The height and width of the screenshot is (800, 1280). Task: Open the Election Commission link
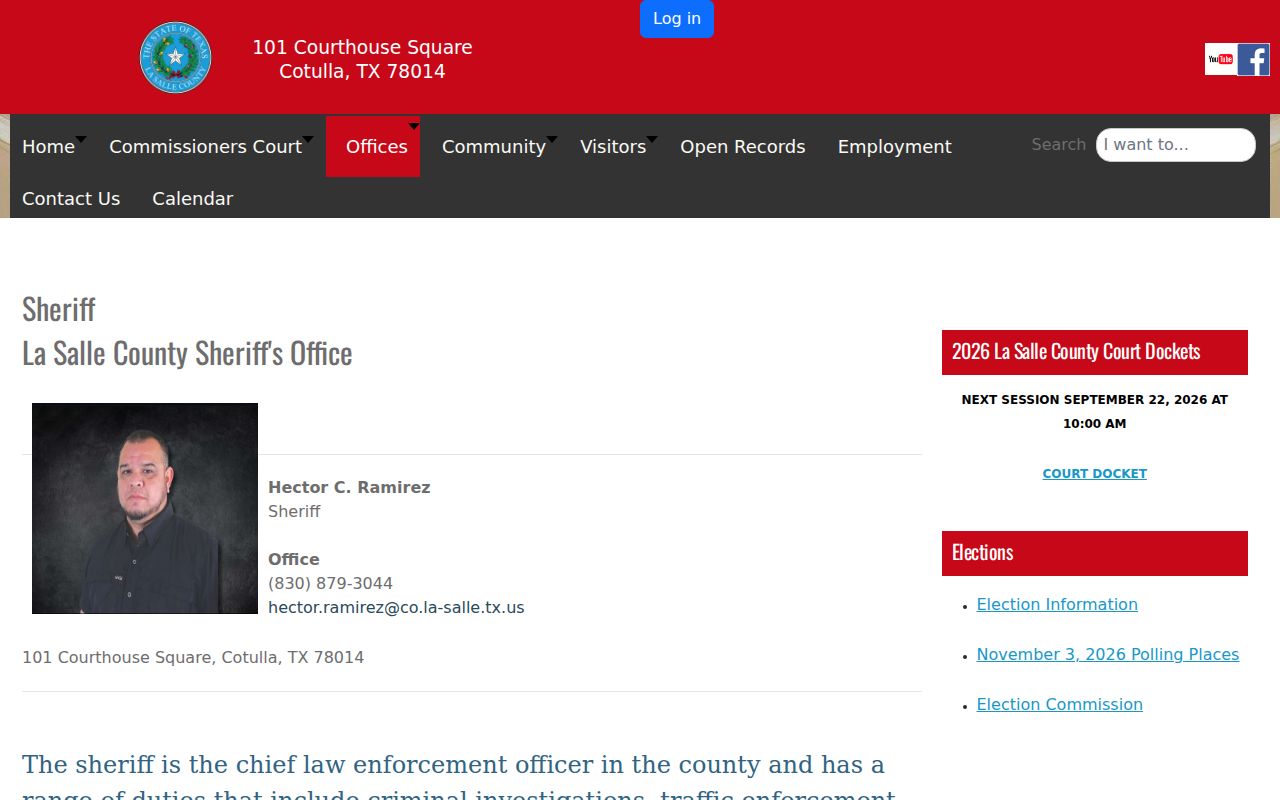coord(1060,705)
